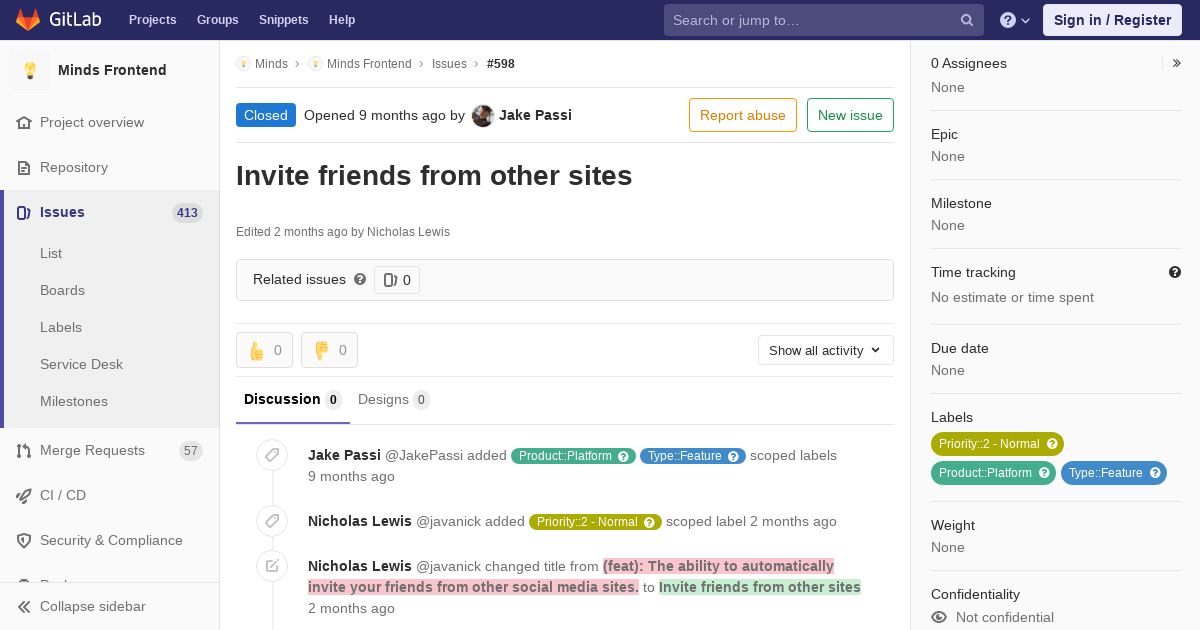
Task: Click the label tag icon beside Jake Passi activity
Action: coord(272,456)
